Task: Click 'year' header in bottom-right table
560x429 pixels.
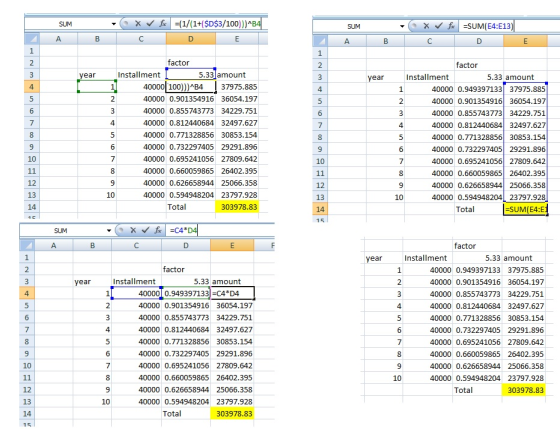Action: [374, 258]
